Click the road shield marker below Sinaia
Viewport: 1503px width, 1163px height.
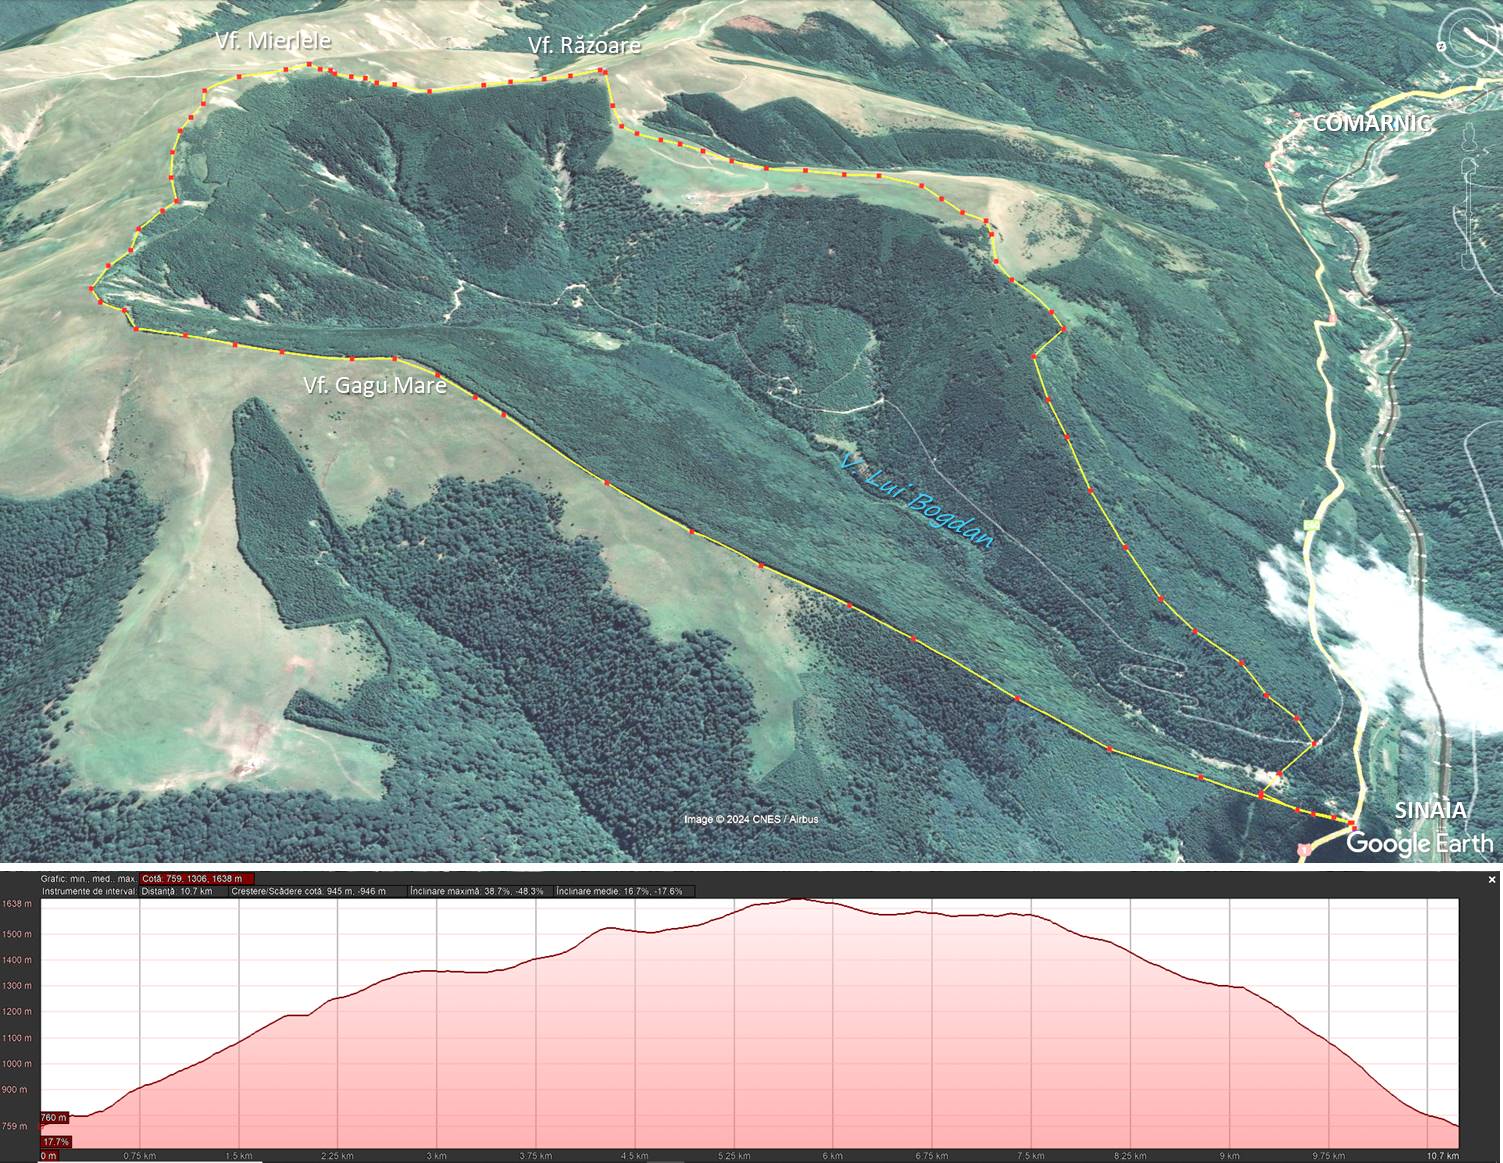[x=1303, y=850]
